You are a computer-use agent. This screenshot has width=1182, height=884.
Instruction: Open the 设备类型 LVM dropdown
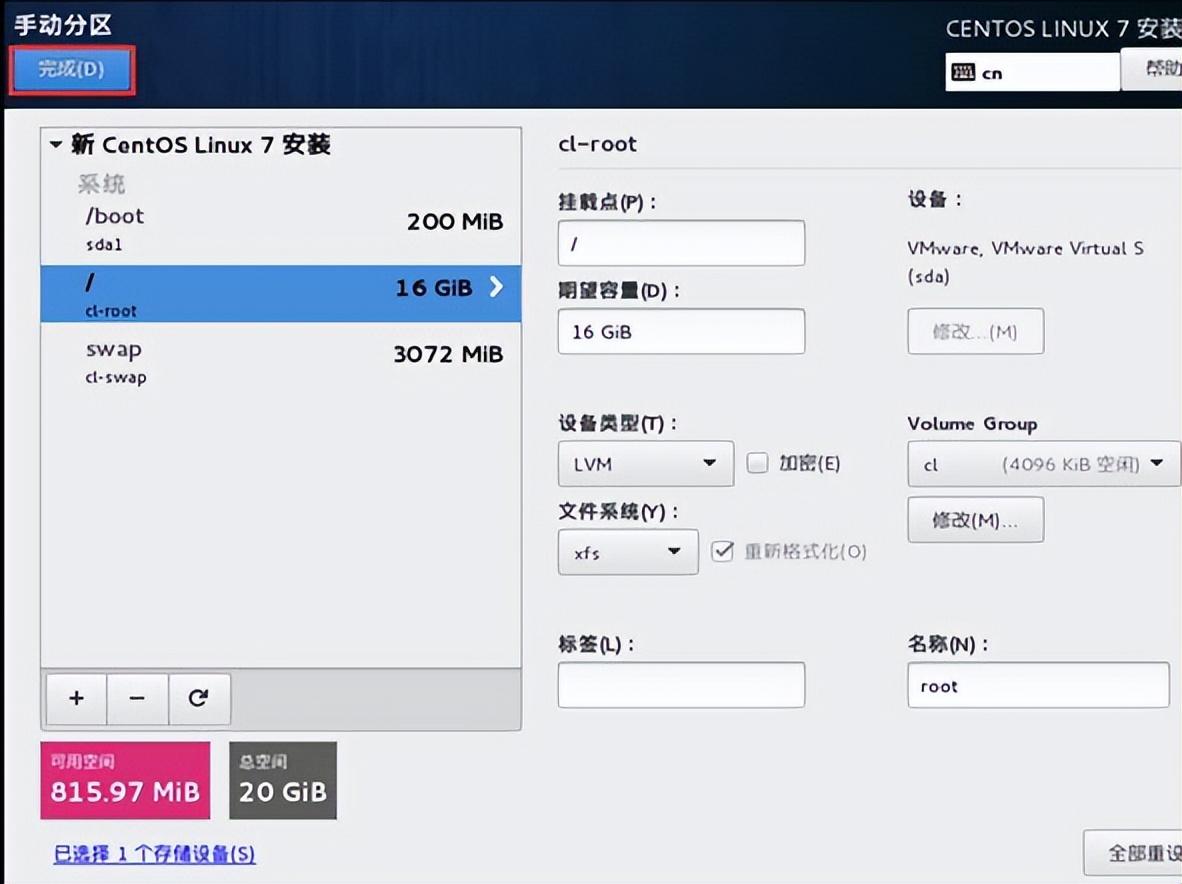[x=645, y=464]
